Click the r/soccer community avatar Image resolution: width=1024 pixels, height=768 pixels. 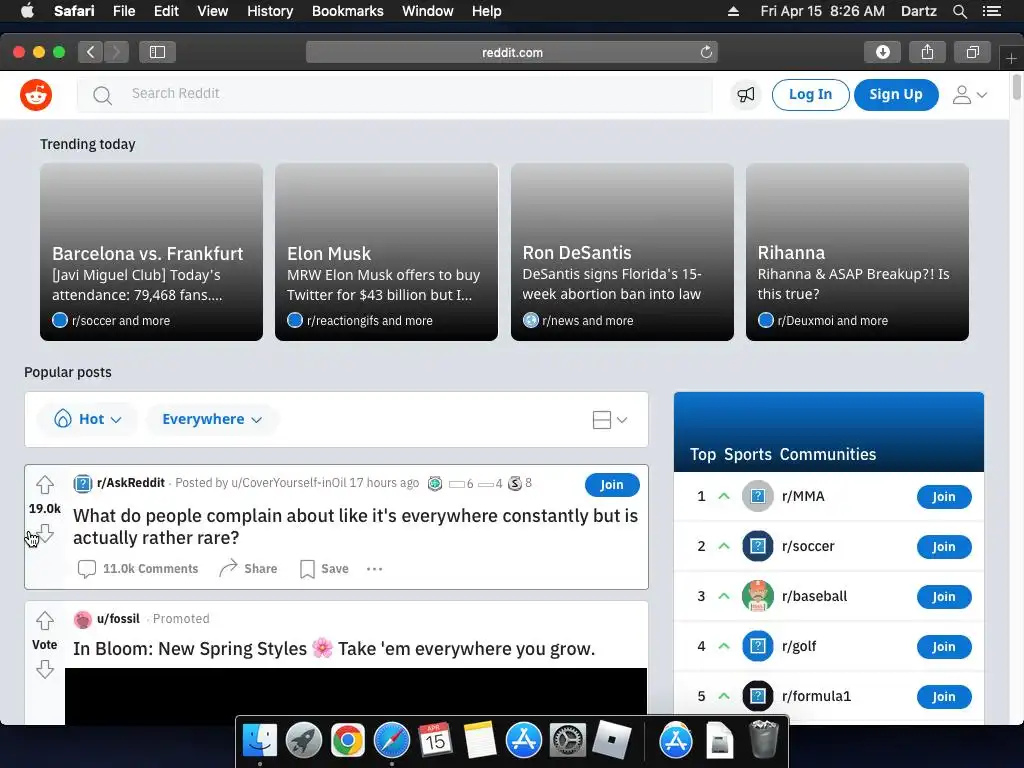tap(758, 547)
